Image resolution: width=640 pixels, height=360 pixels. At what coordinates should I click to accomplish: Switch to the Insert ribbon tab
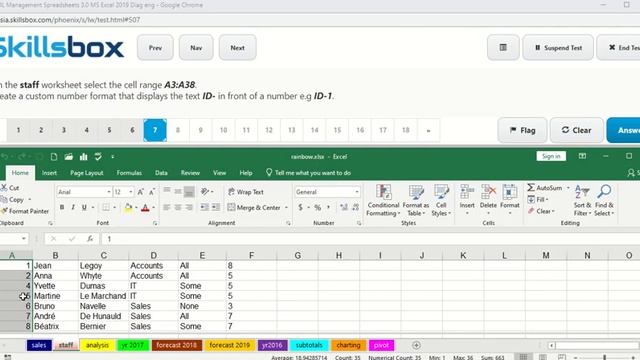[x=49, y=173]
